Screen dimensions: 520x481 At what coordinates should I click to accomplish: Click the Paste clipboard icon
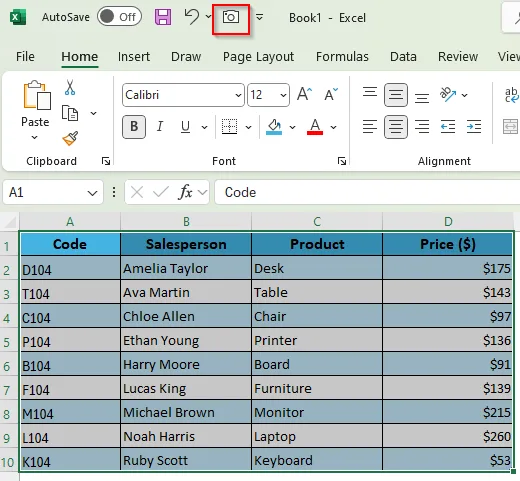click(36, 95)
